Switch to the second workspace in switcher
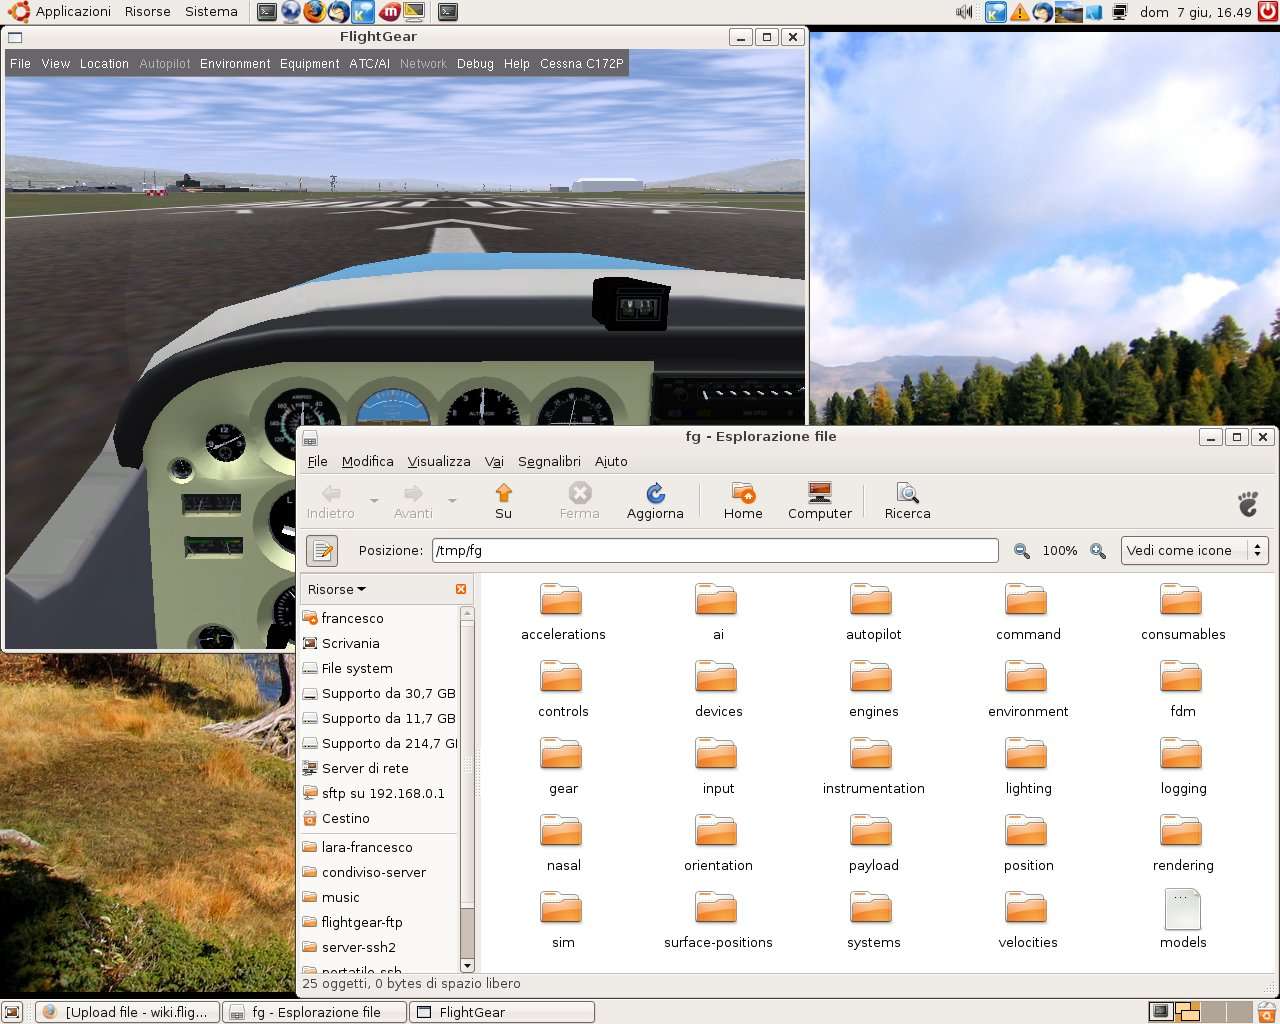 point(1187,1012)
